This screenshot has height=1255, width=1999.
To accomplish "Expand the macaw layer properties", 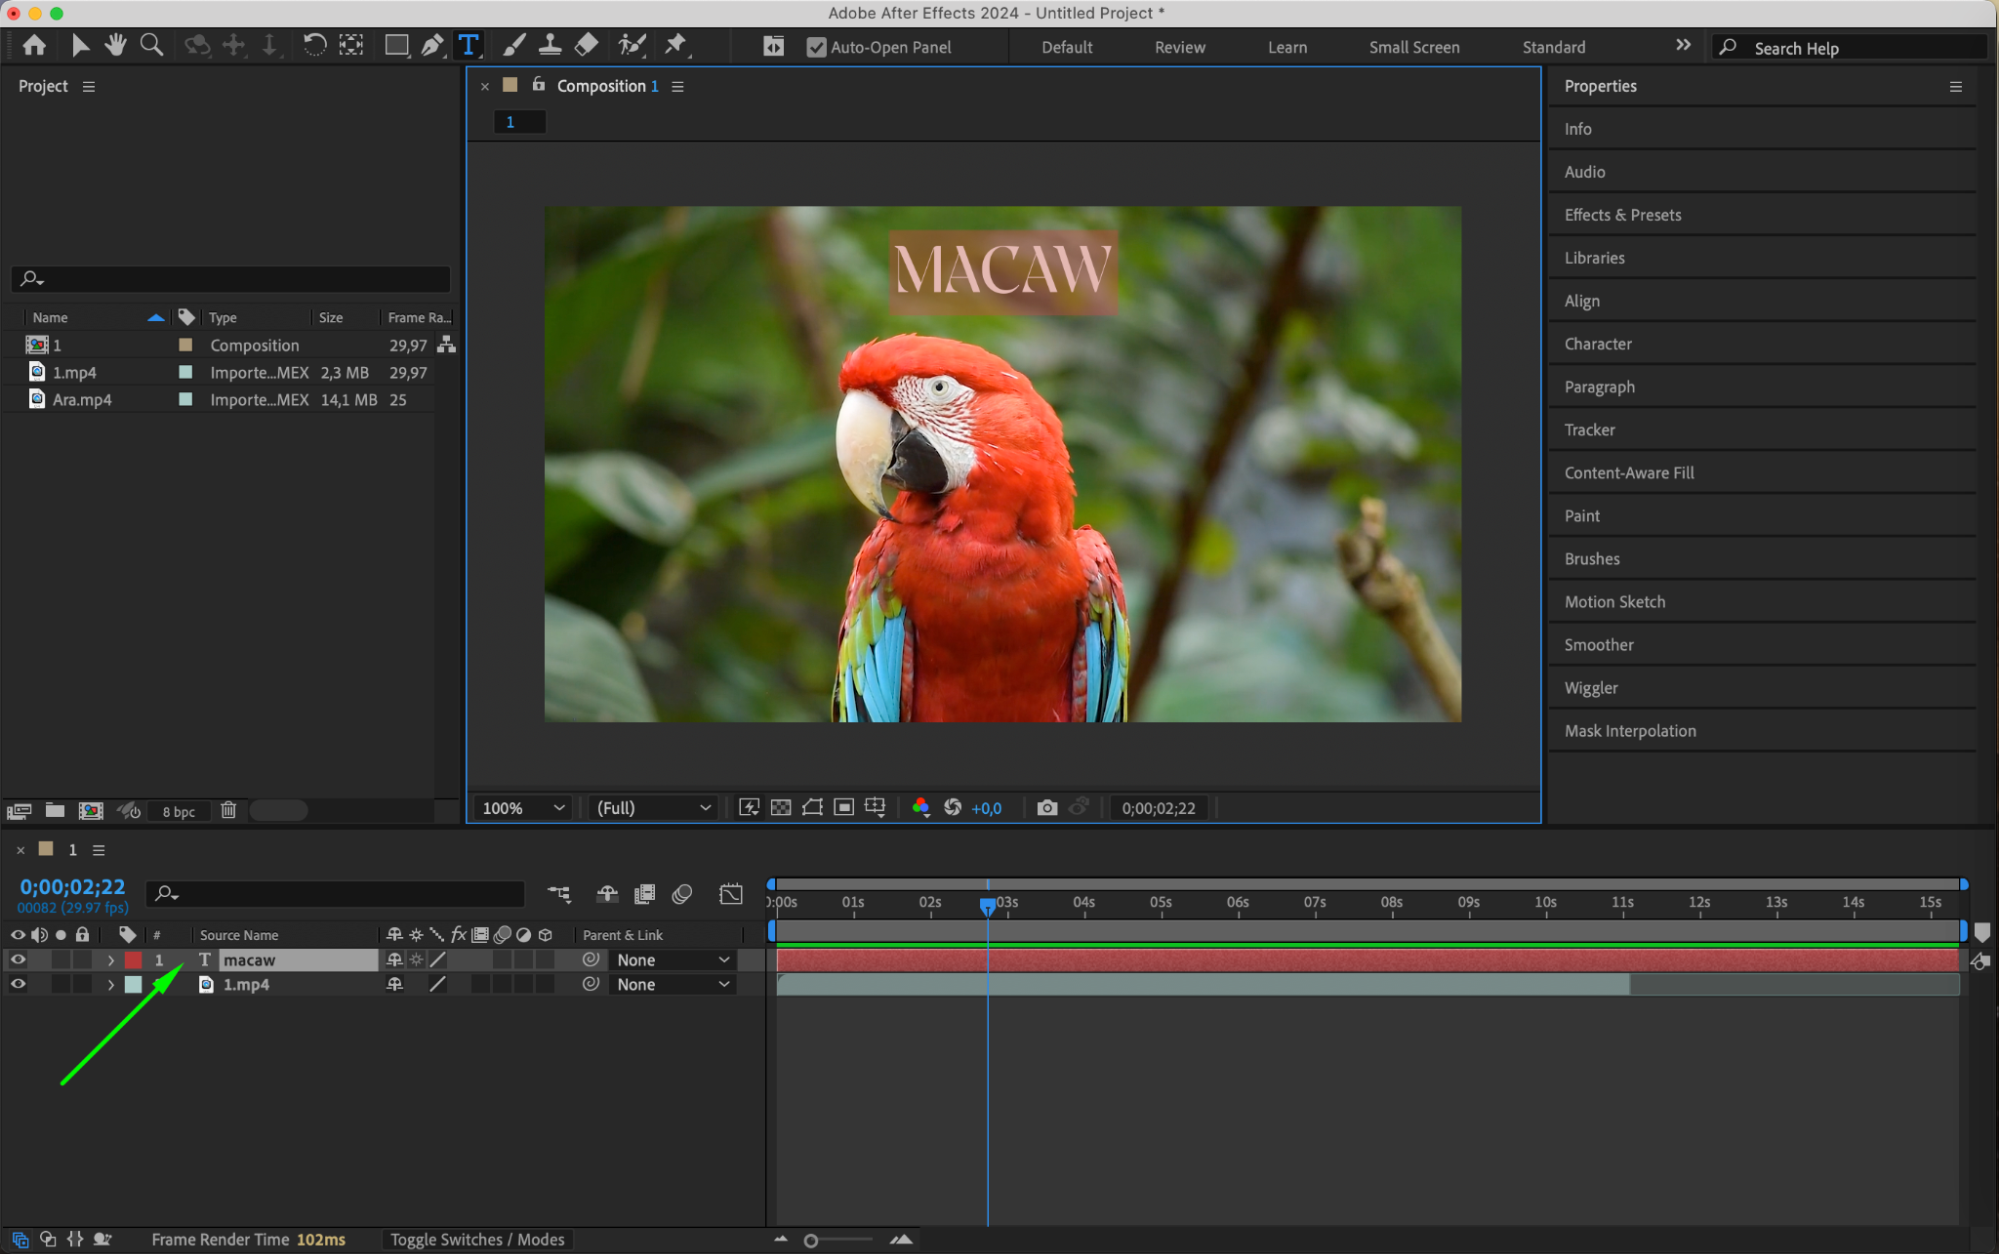I will [x=111, y=960].
